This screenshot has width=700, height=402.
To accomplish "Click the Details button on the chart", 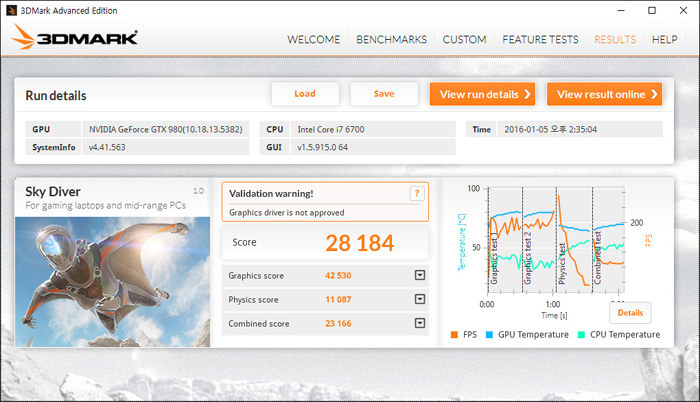I will (x=630, y=312).
